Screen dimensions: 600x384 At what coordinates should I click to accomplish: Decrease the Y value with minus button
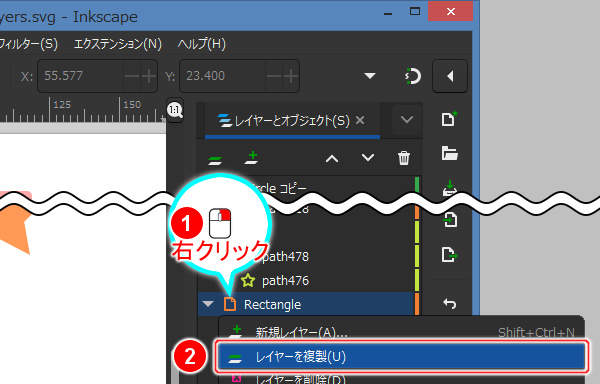tap(274, 76)
